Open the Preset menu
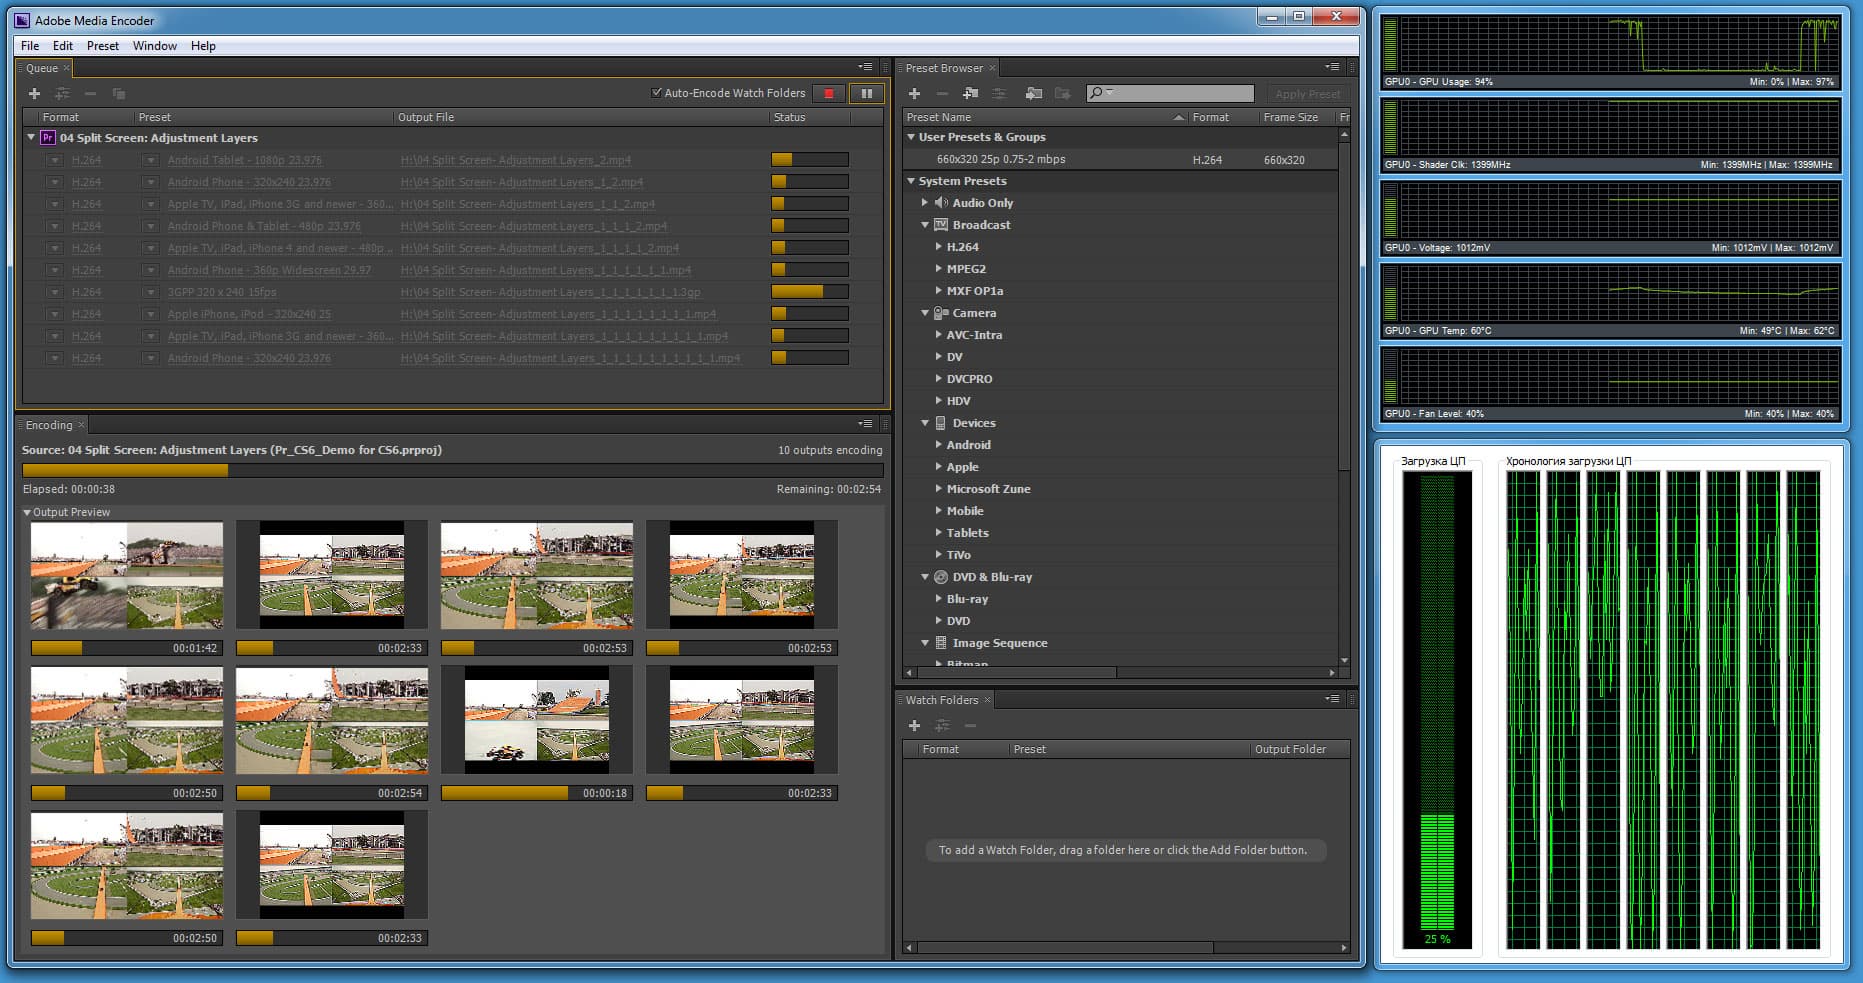1863x983 pixels. point(102,46)
